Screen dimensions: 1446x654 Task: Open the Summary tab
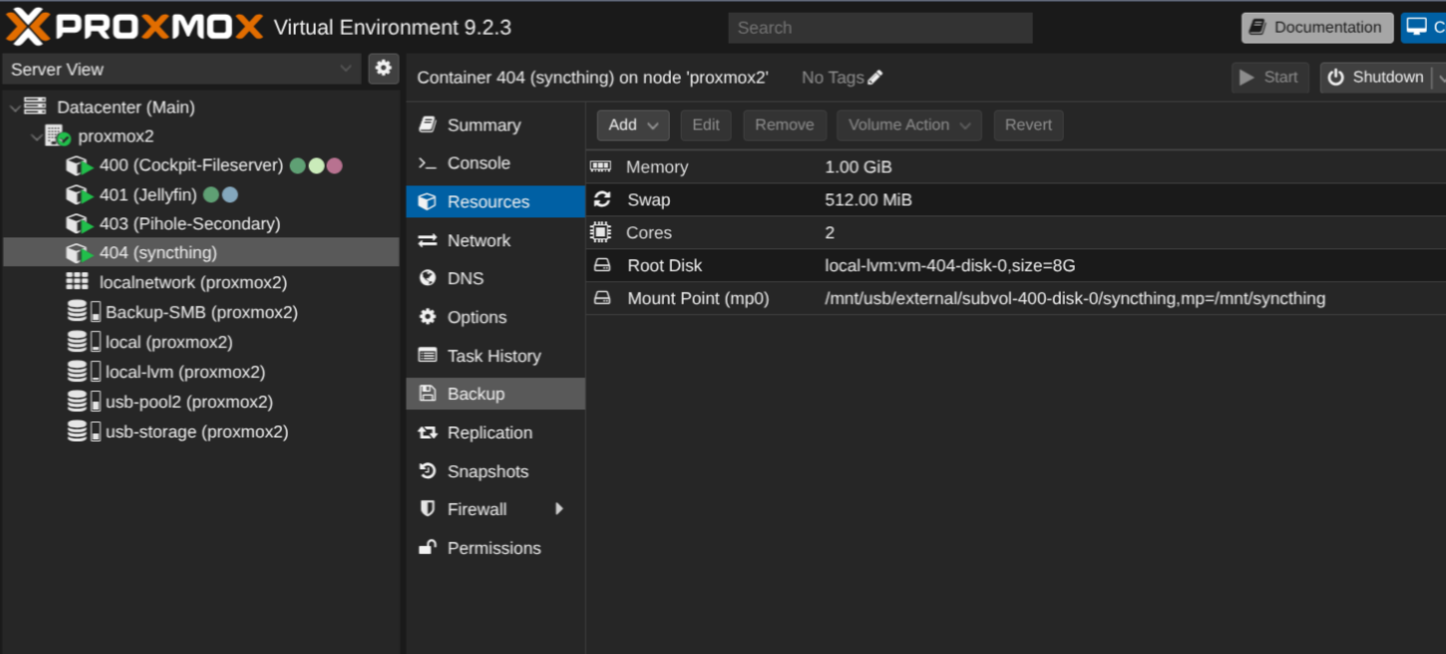click(x=495, y=125)
